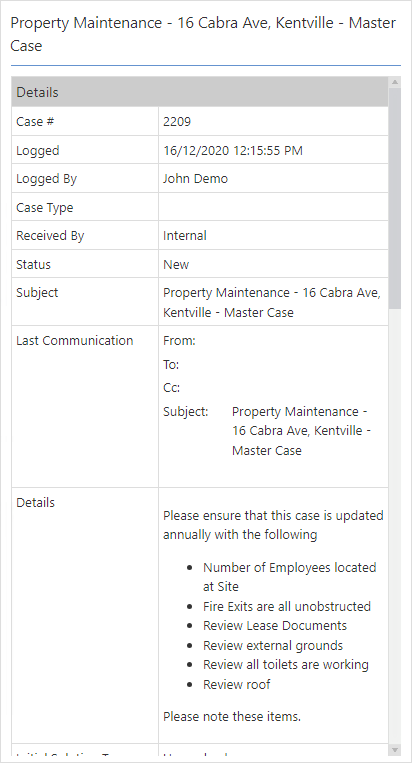
Task: Click the From: field in Last Communication
Action: tap(179, 341)
